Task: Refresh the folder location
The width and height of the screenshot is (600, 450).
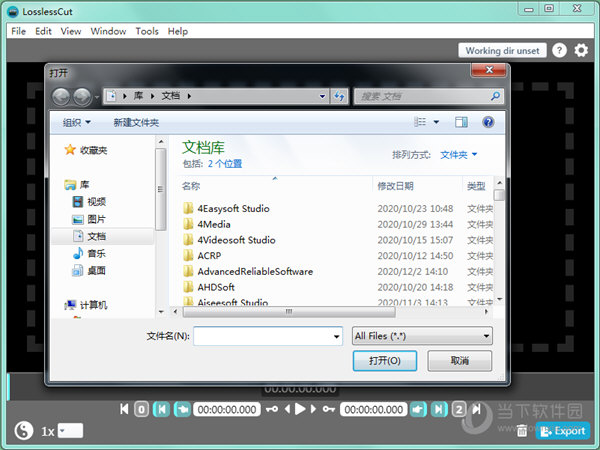Action: (339, 96)
